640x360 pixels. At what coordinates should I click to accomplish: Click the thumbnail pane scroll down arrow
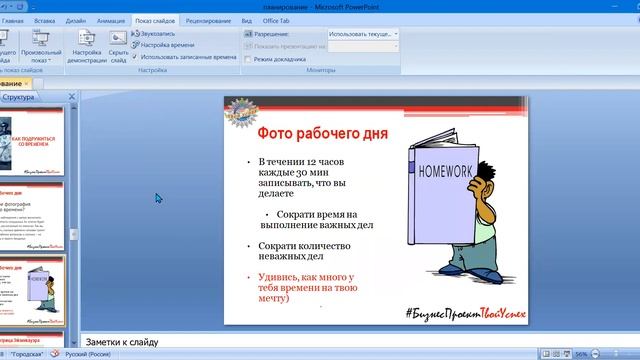click(74, 343)
